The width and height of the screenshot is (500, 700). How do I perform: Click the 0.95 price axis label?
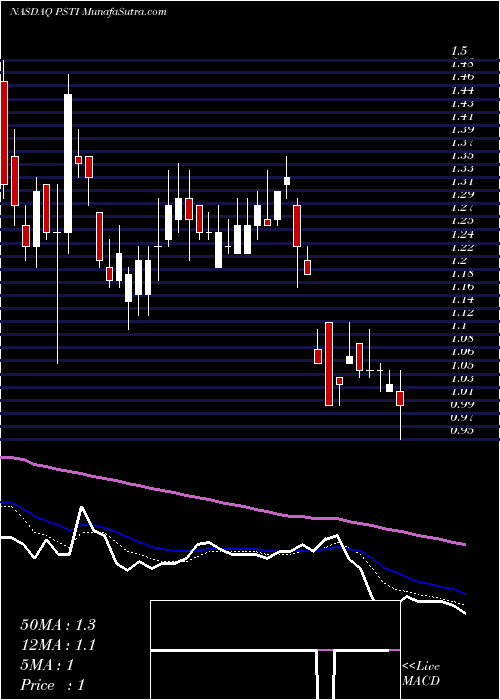[463, 430]
